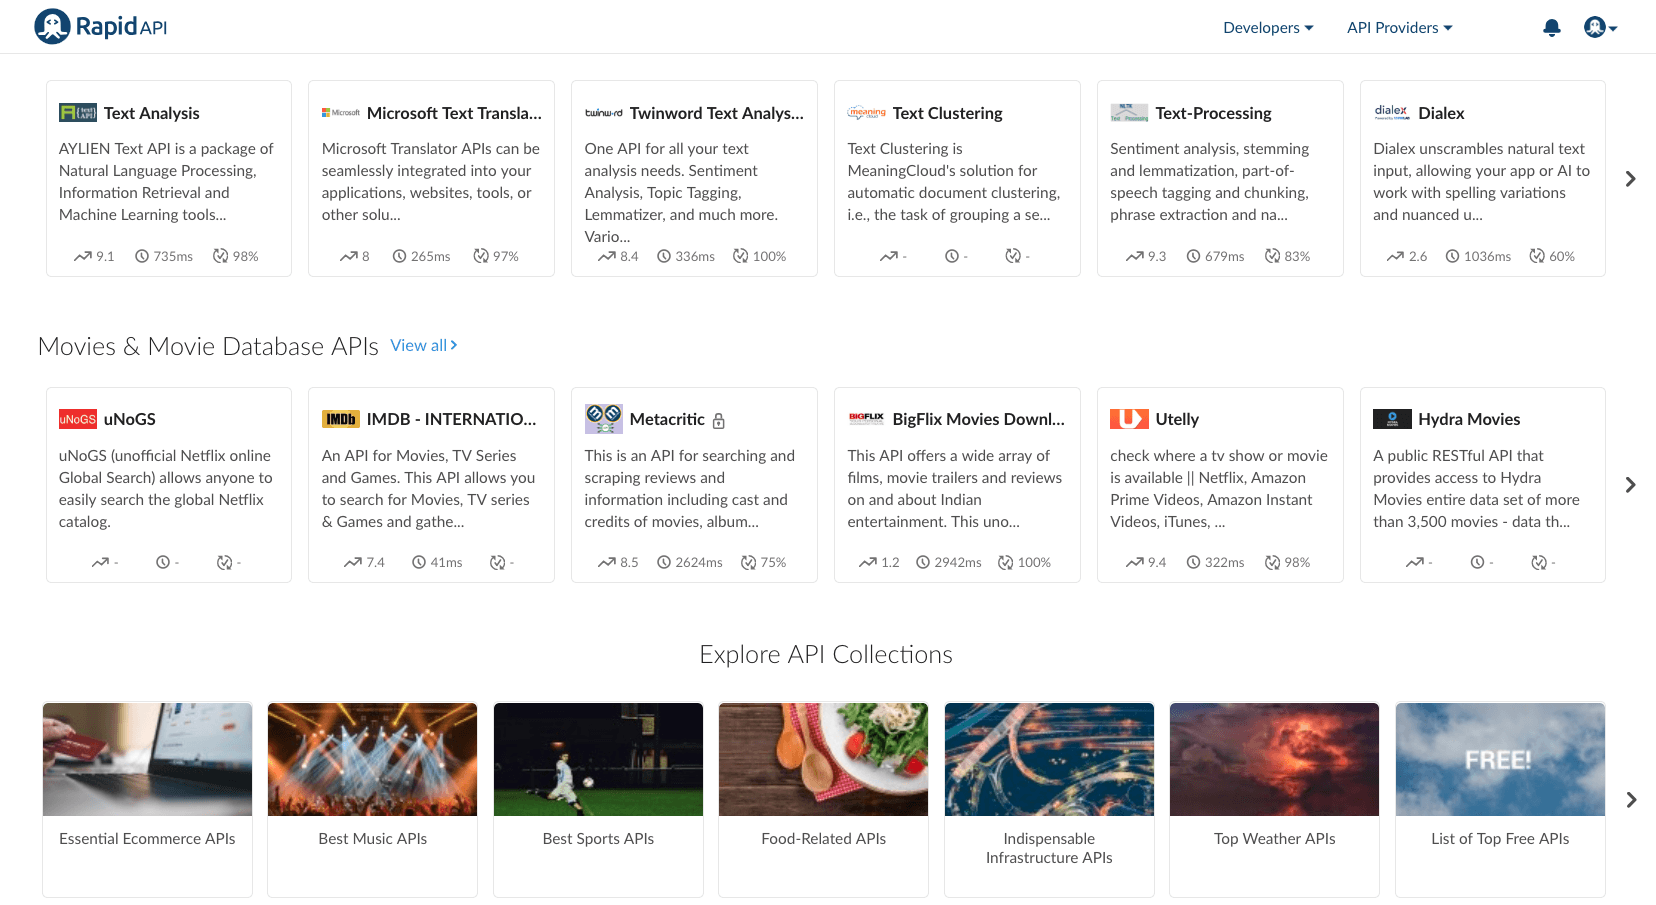Click the Twinword logo icon

[x=604, y=113]
